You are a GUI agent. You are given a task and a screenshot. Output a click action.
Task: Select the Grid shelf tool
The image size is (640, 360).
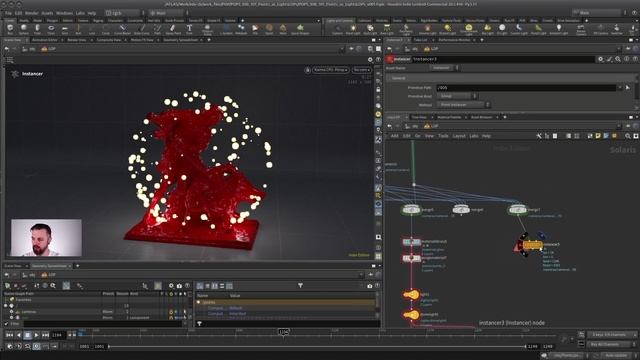pyautogui.click(x=64, y=29)
